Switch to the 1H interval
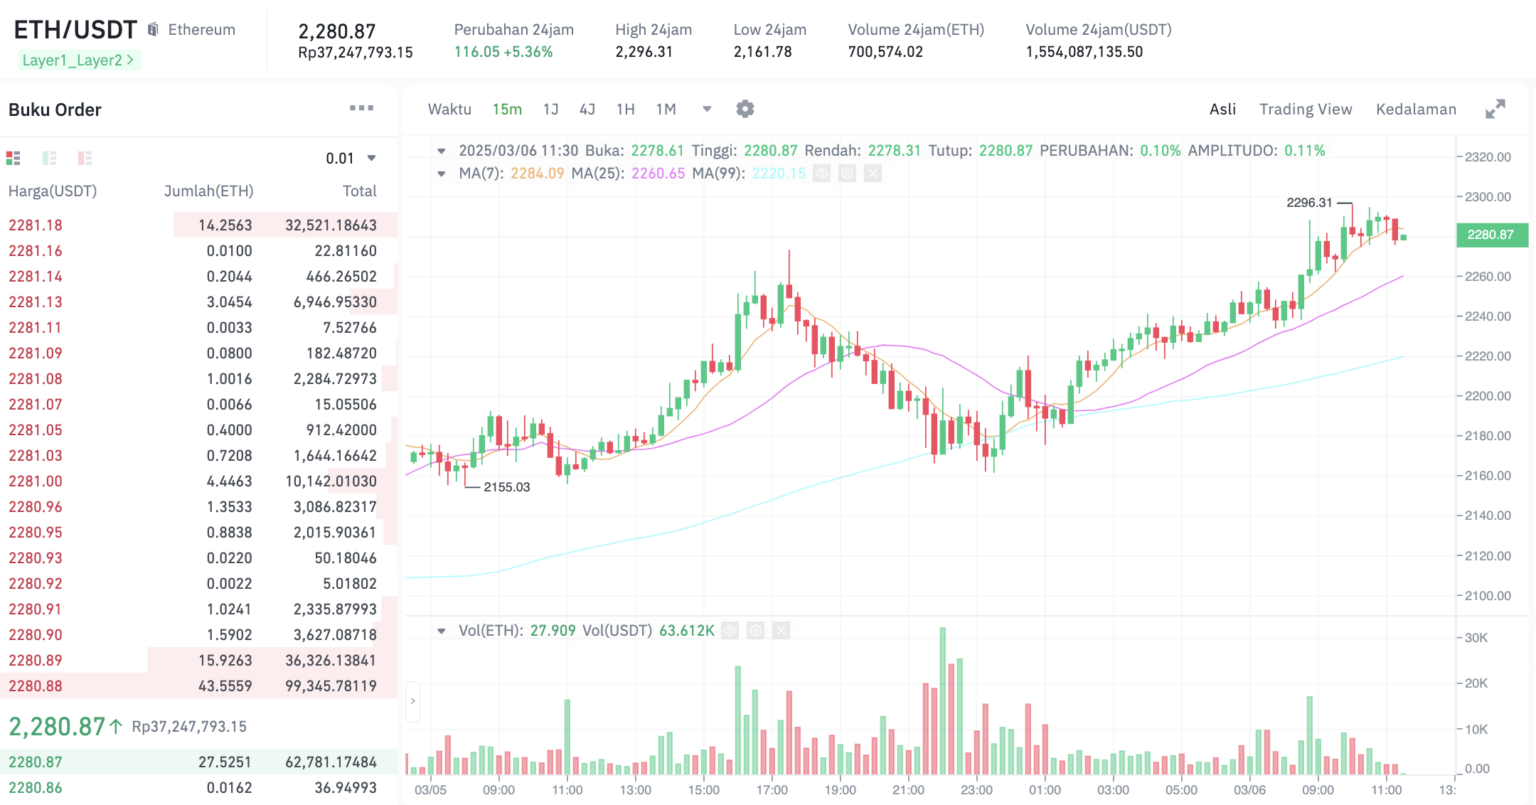 [x=625, y=109]
